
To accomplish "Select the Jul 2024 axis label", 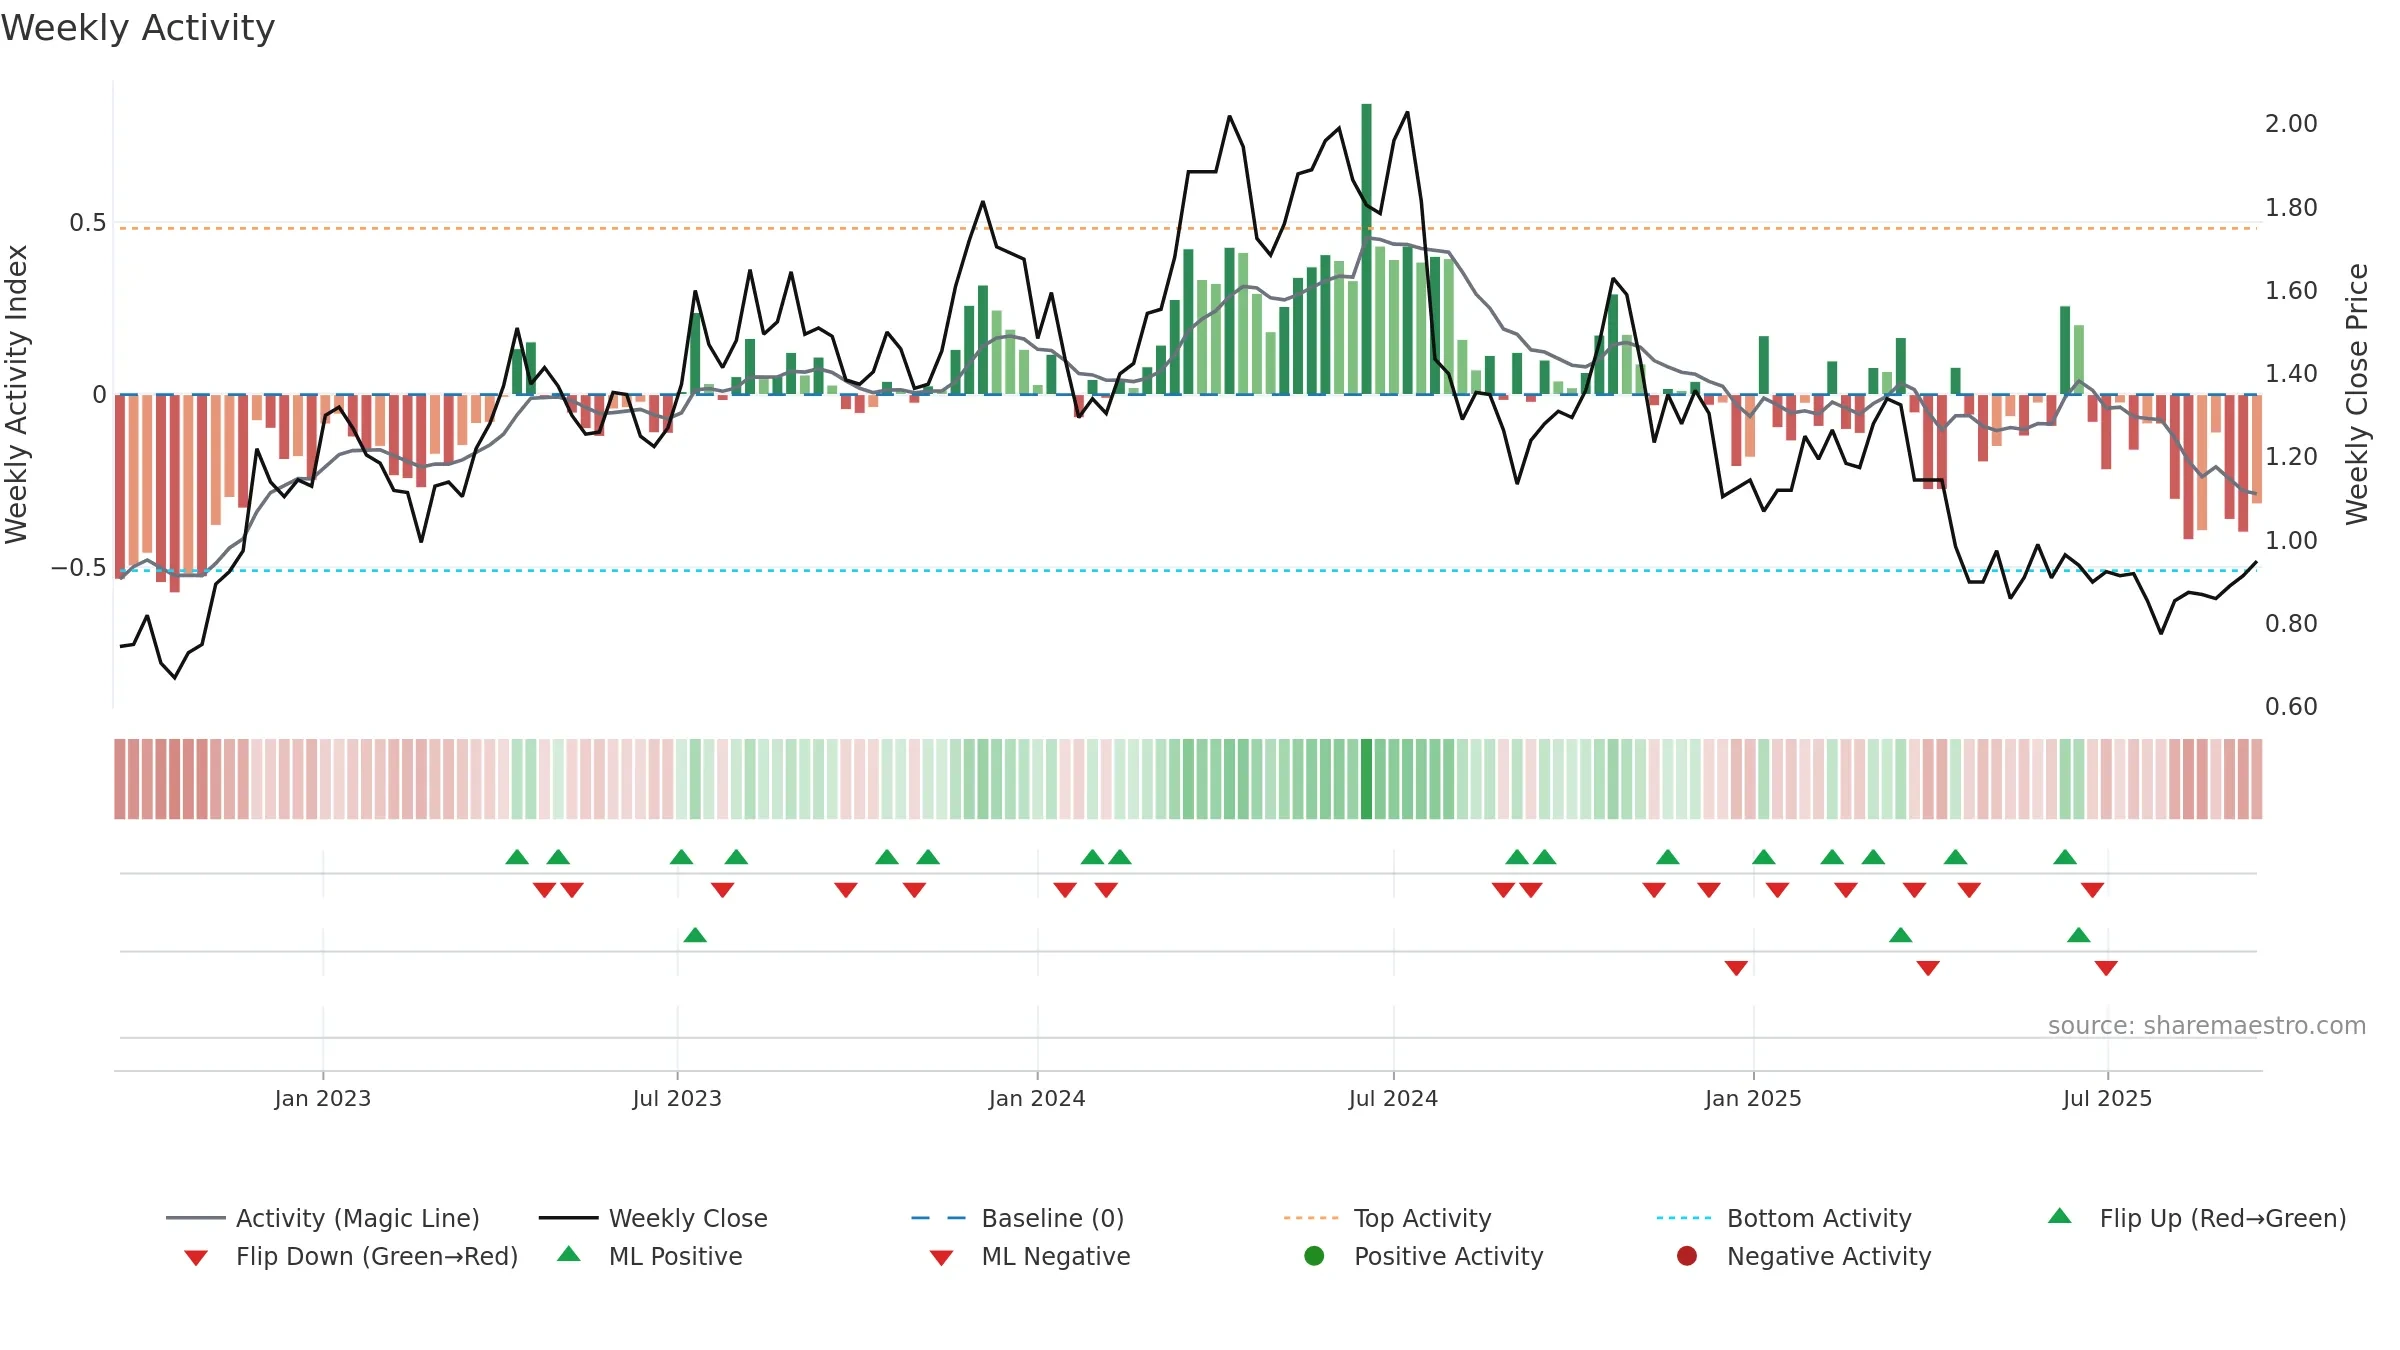I will click(1393, 1098).
